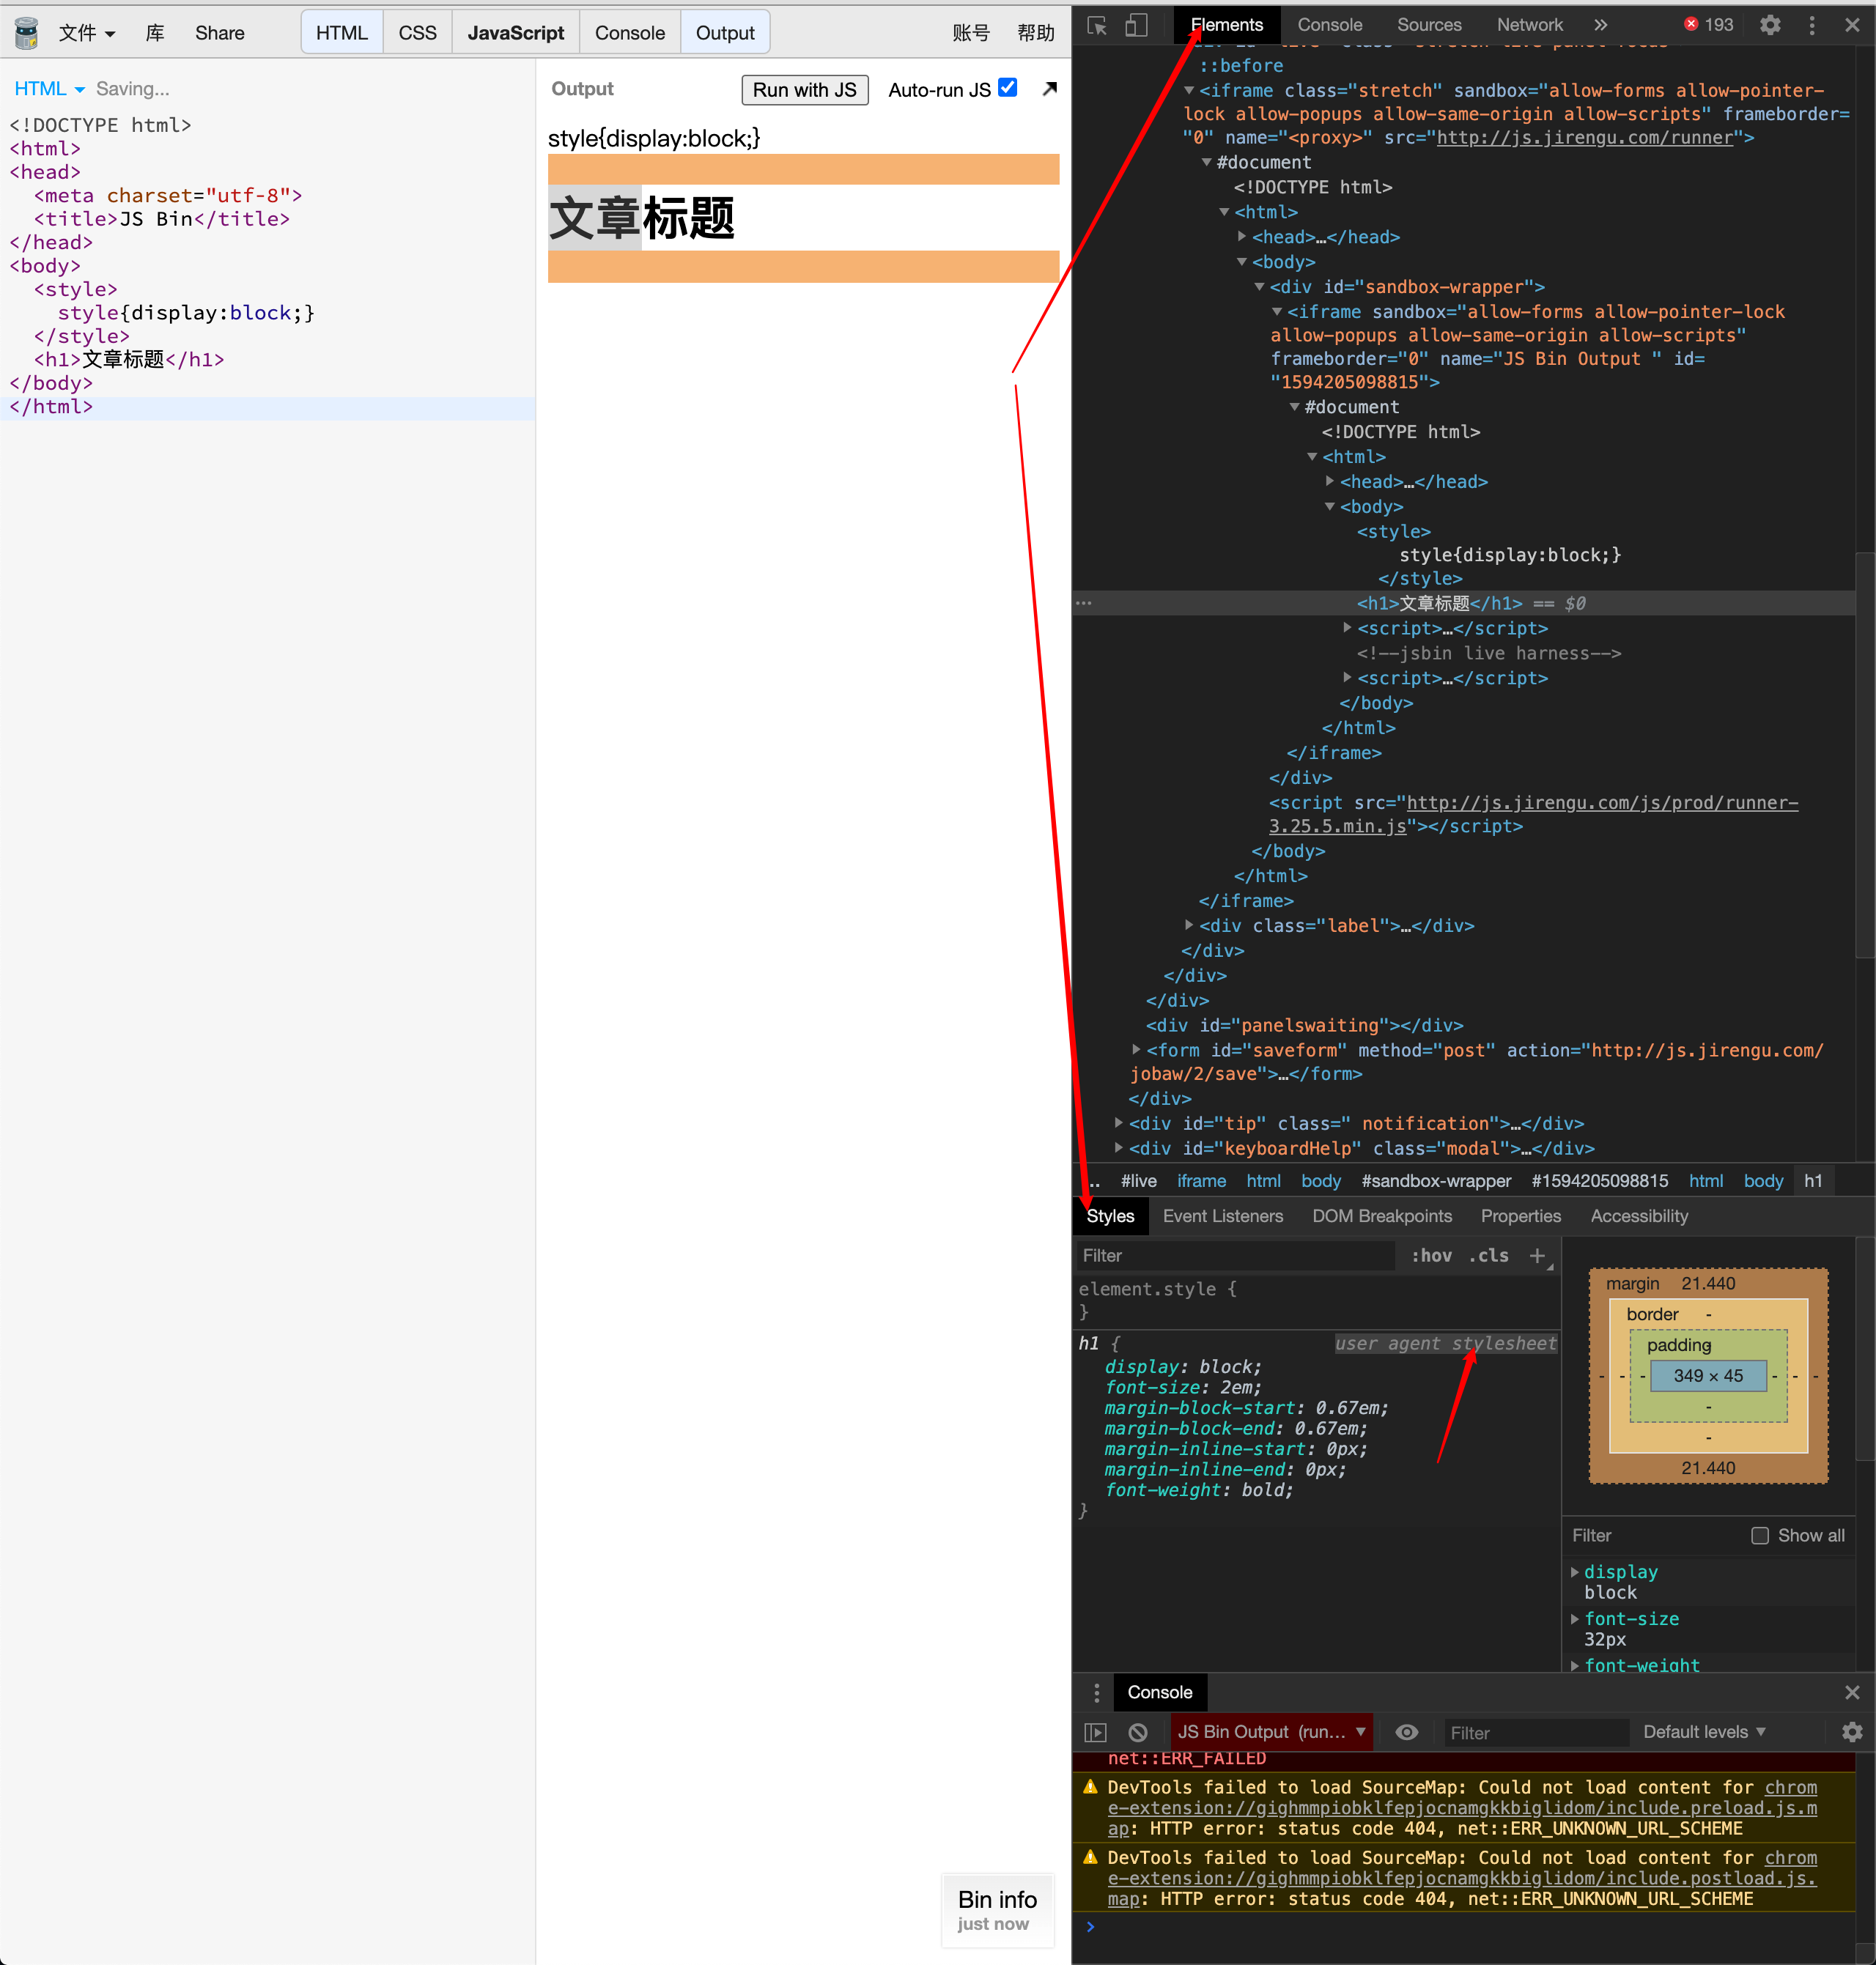Expand the div class="label" node

coord(1189,925)
